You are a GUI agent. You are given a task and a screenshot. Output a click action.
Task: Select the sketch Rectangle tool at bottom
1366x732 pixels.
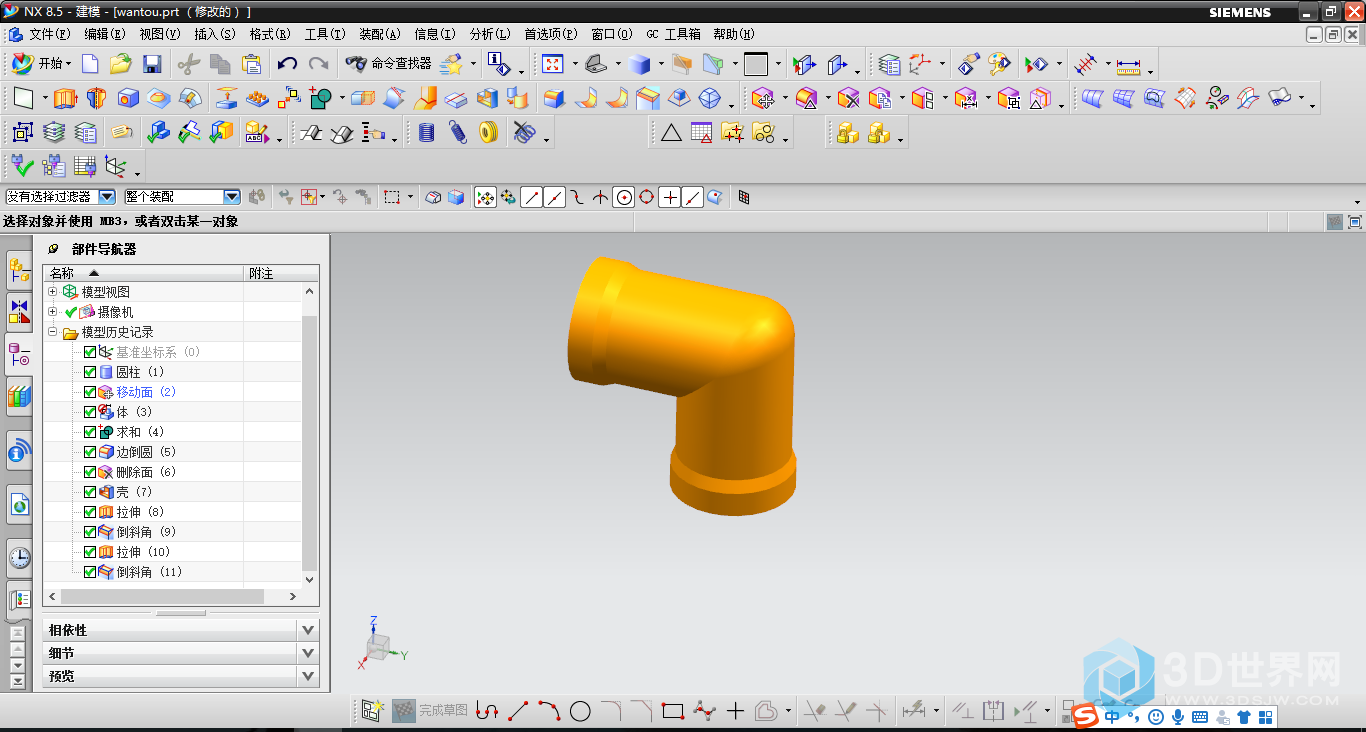point(672,711)
